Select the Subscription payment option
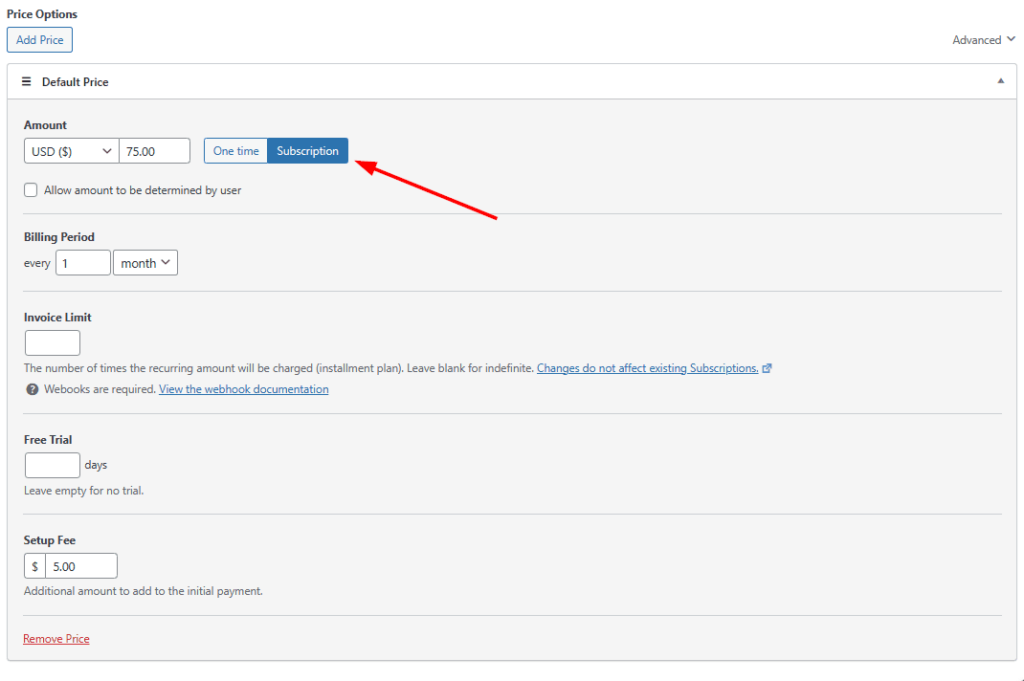 click(308, 151)
